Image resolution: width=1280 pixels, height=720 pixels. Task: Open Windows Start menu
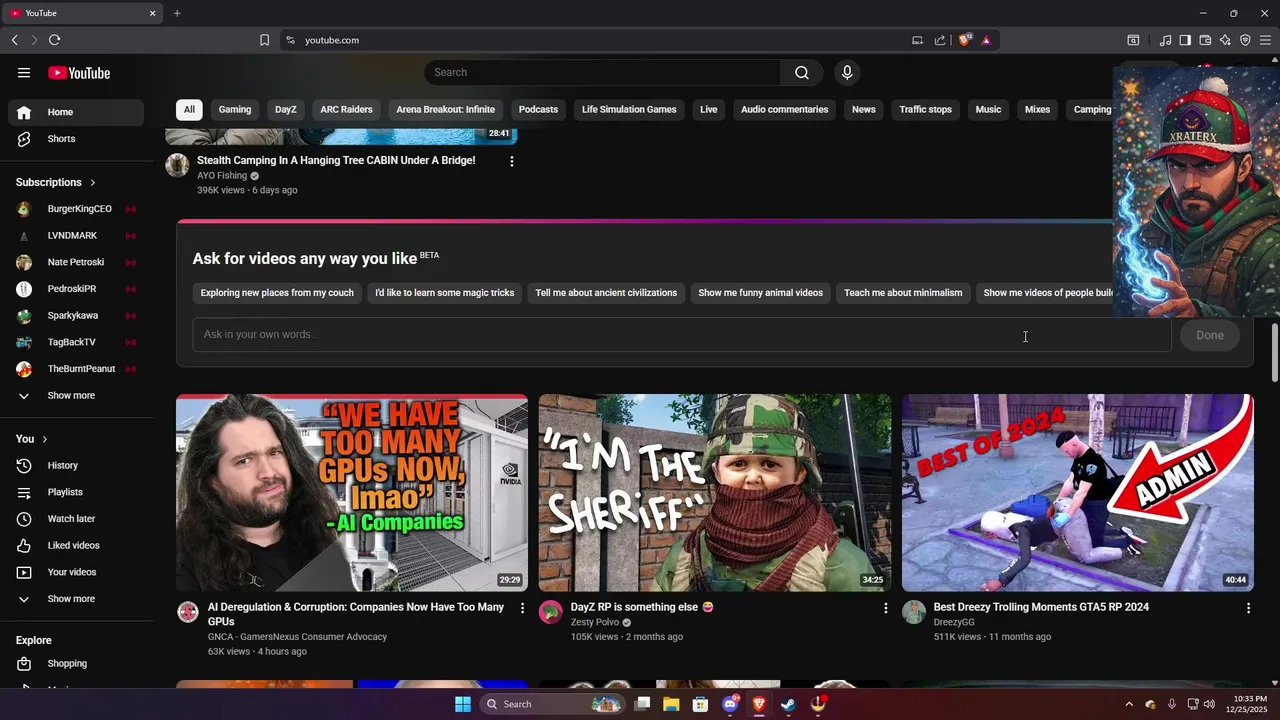tap(463, 704)
